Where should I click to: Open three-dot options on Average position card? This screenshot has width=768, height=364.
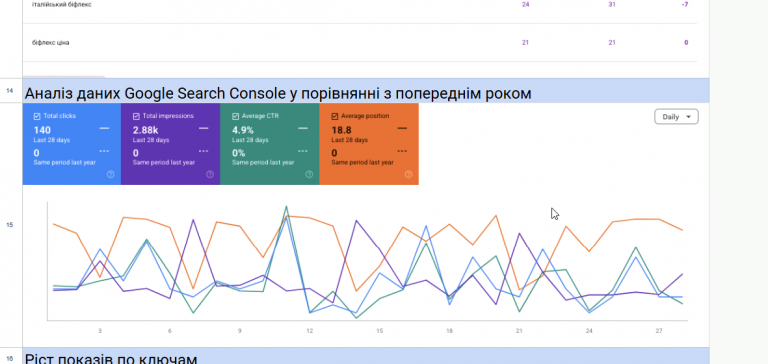pos(402,151)
